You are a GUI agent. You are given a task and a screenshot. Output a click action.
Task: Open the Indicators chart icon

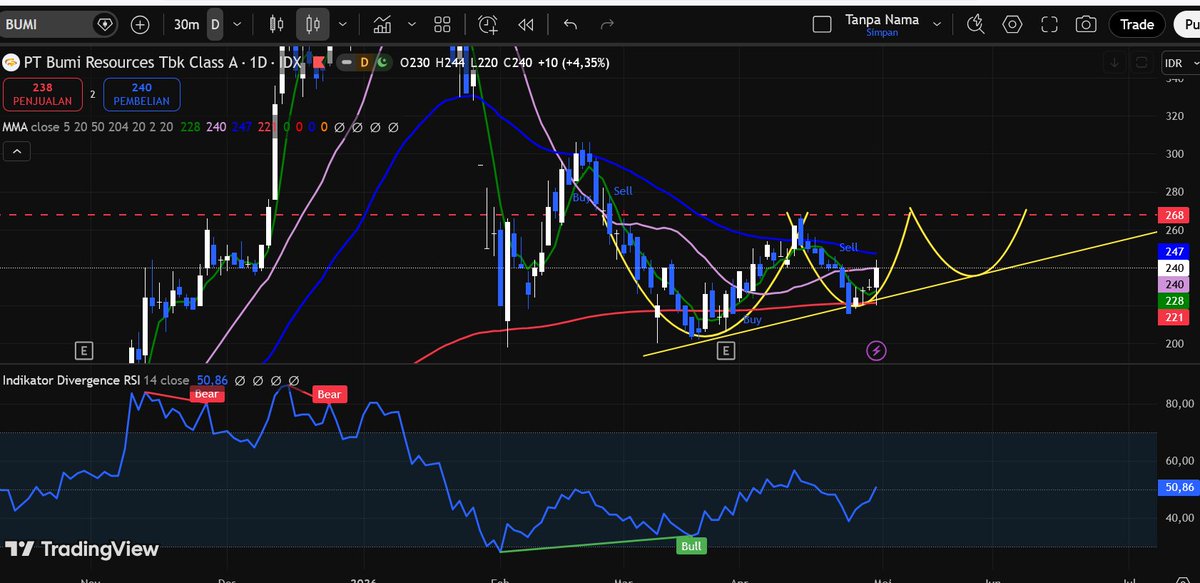(x=382, y=24)
